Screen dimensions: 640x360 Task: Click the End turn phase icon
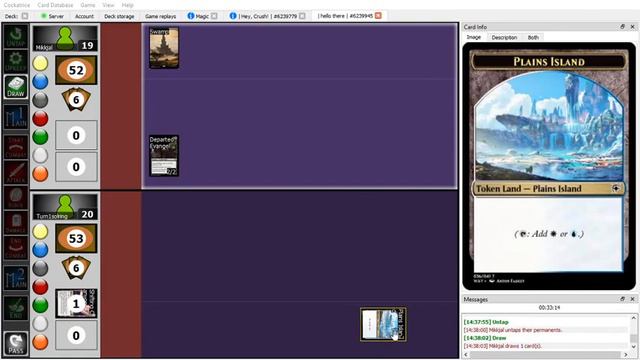coord(16,308)
